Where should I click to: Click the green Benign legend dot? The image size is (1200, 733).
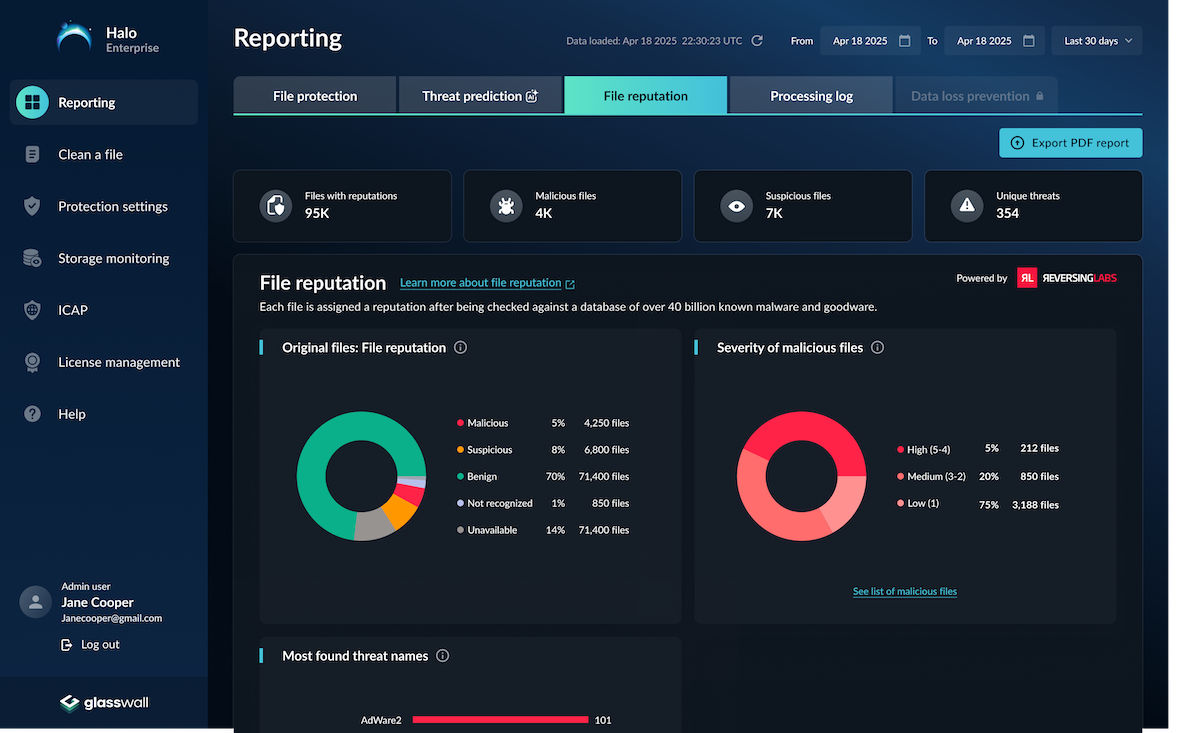(460, 477)
